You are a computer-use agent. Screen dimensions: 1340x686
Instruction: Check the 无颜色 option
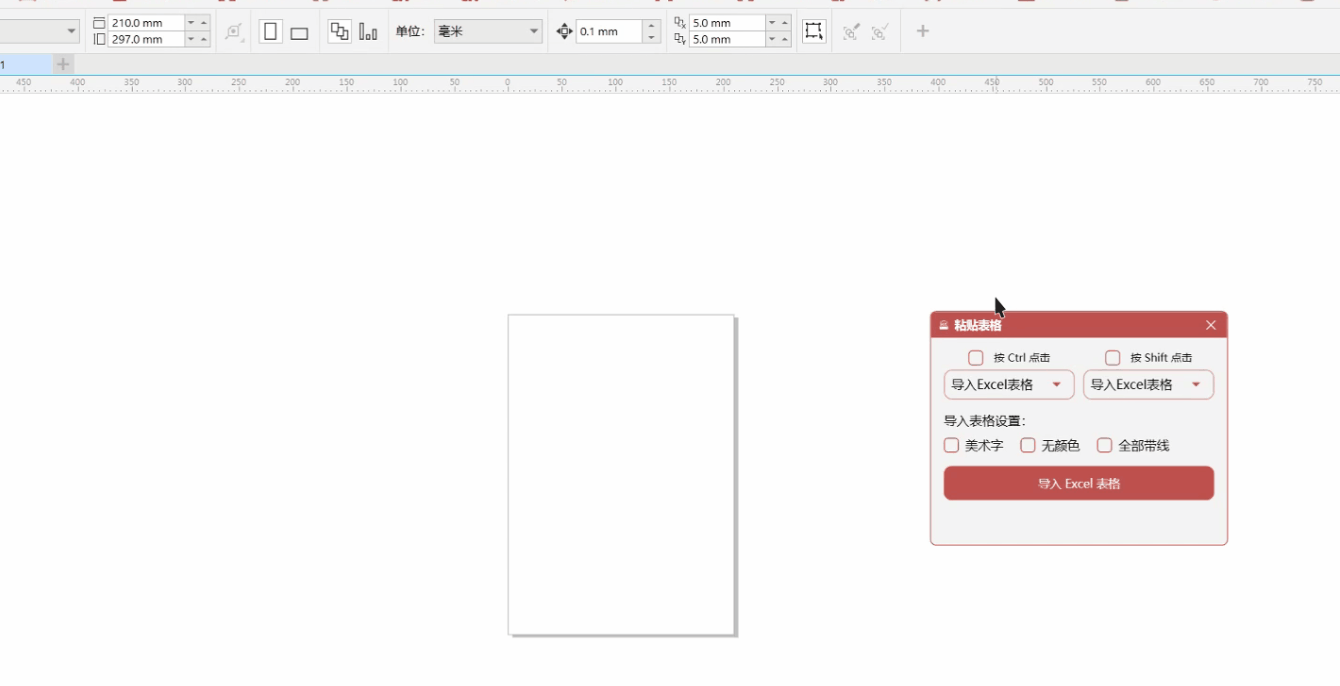[x=1028, y=446]
